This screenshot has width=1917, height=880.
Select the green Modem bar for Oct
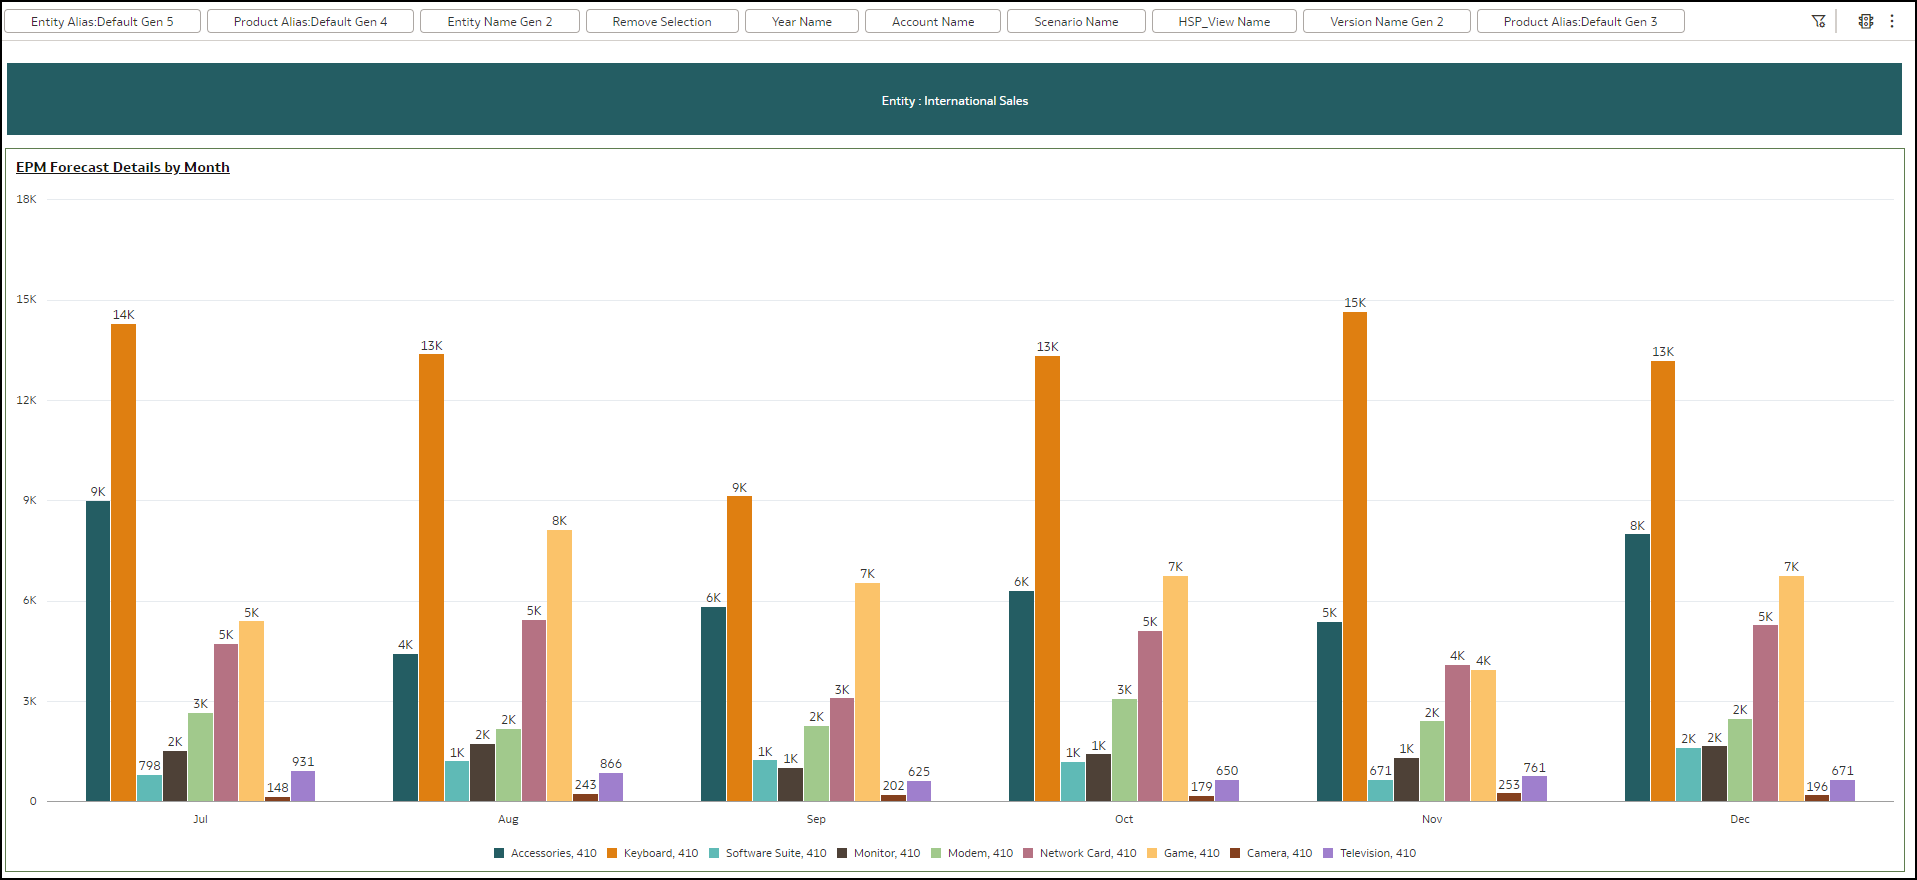tap(1124, 750)
